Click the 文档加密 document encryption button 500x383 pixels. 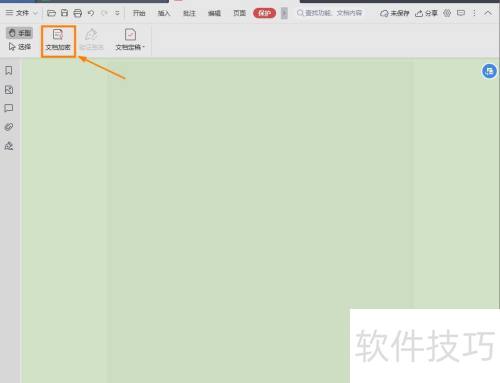[58, 41]
